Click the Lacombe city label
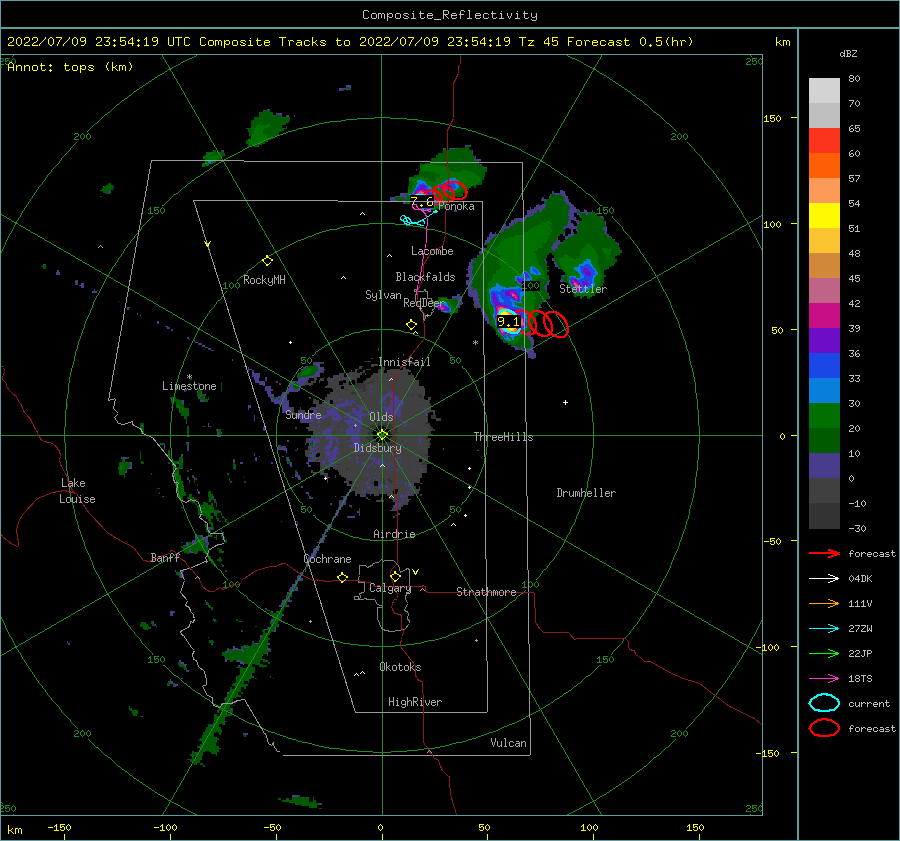900x841 pixels. pos(432,251)
